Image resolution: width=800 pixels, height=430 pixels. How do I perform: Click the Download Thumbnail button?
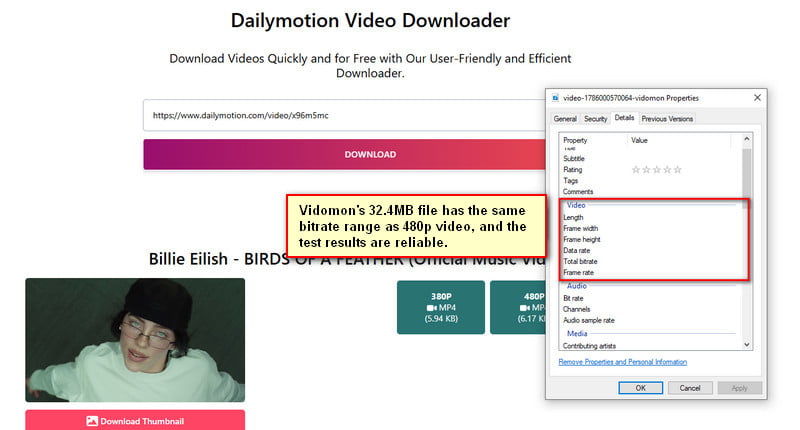(x=135, y=421)
